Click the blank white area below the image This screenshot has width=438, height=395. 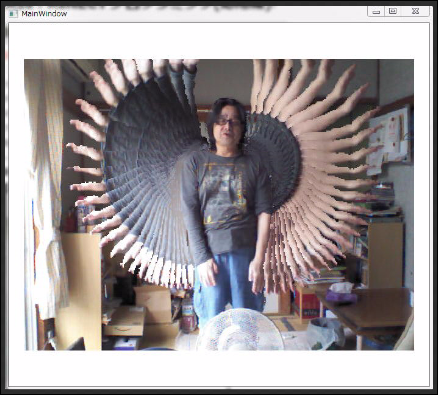[x=219, y=368]
